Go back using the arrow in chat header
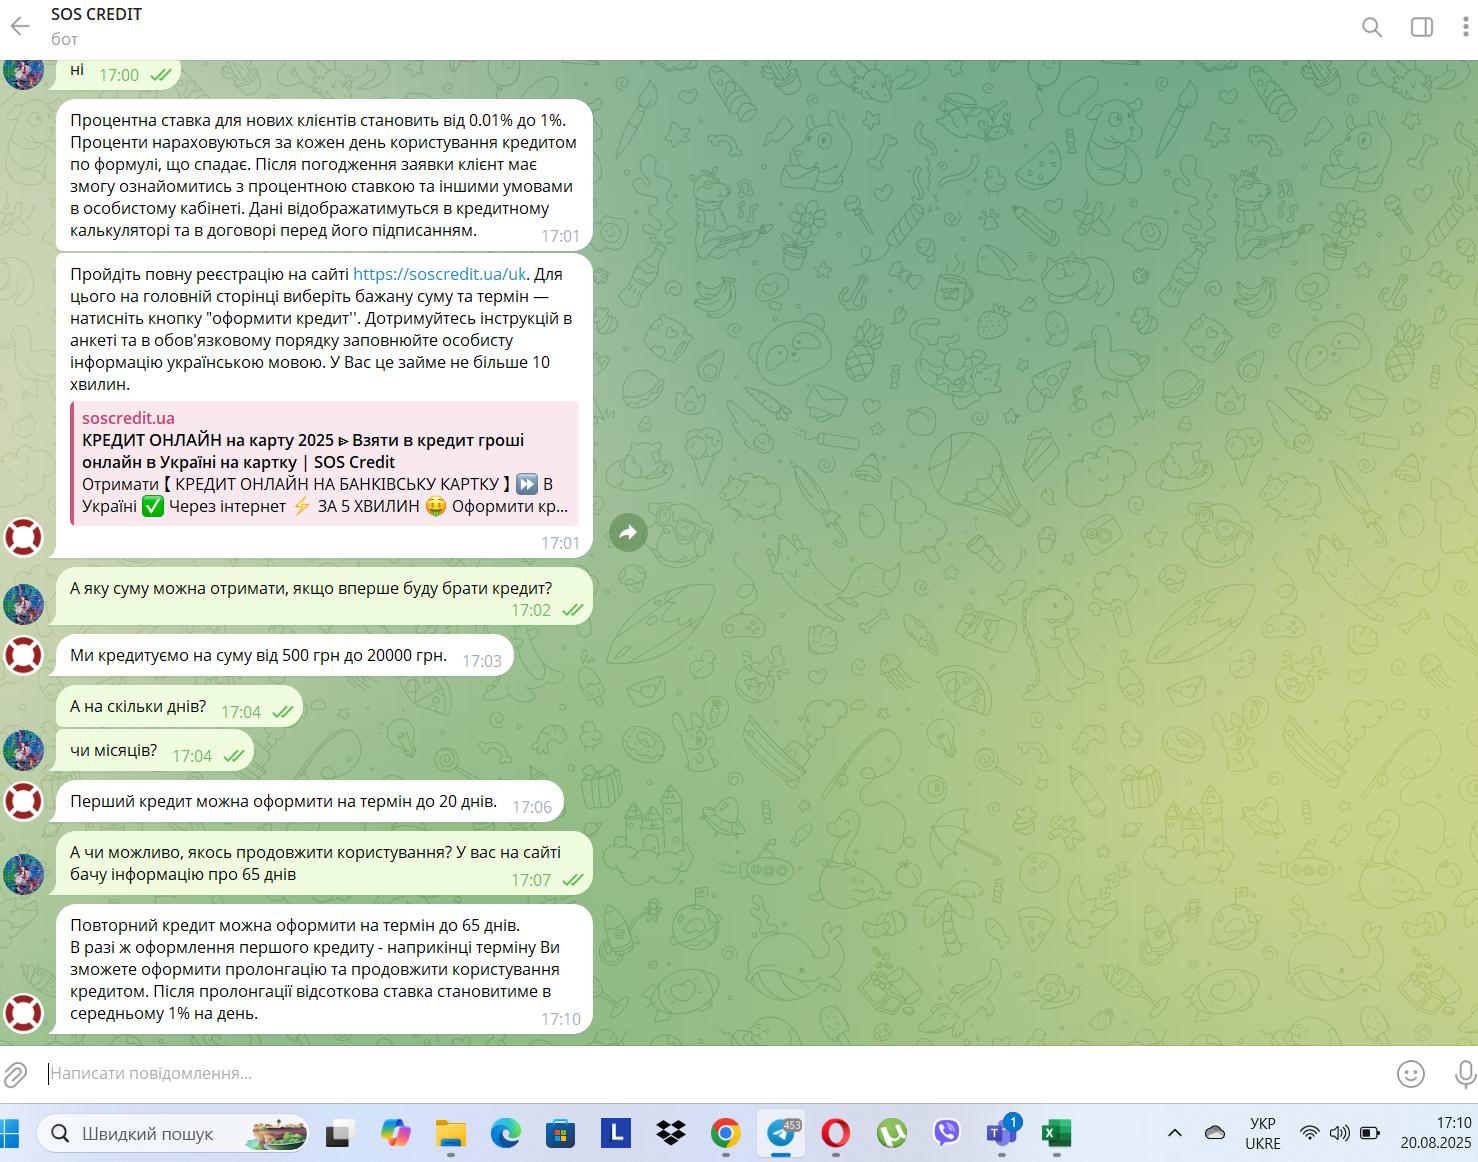Viewport: 1478px width, 1162px height. click(x=20, y=27)
